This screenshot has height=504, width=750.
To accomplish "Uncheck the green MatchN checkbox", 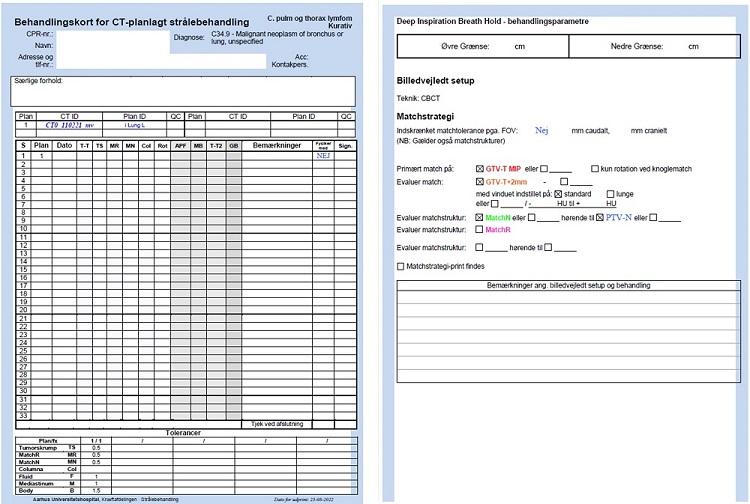I will [479, 218].
